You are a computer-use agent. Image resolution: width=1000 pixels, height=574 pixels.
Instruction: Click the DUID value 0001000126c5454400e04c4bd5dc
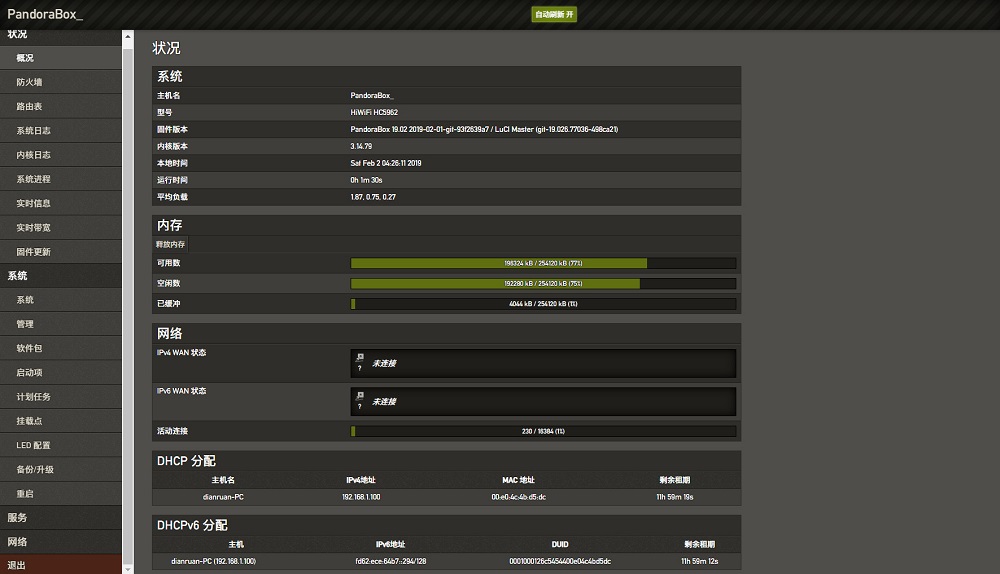560,561
